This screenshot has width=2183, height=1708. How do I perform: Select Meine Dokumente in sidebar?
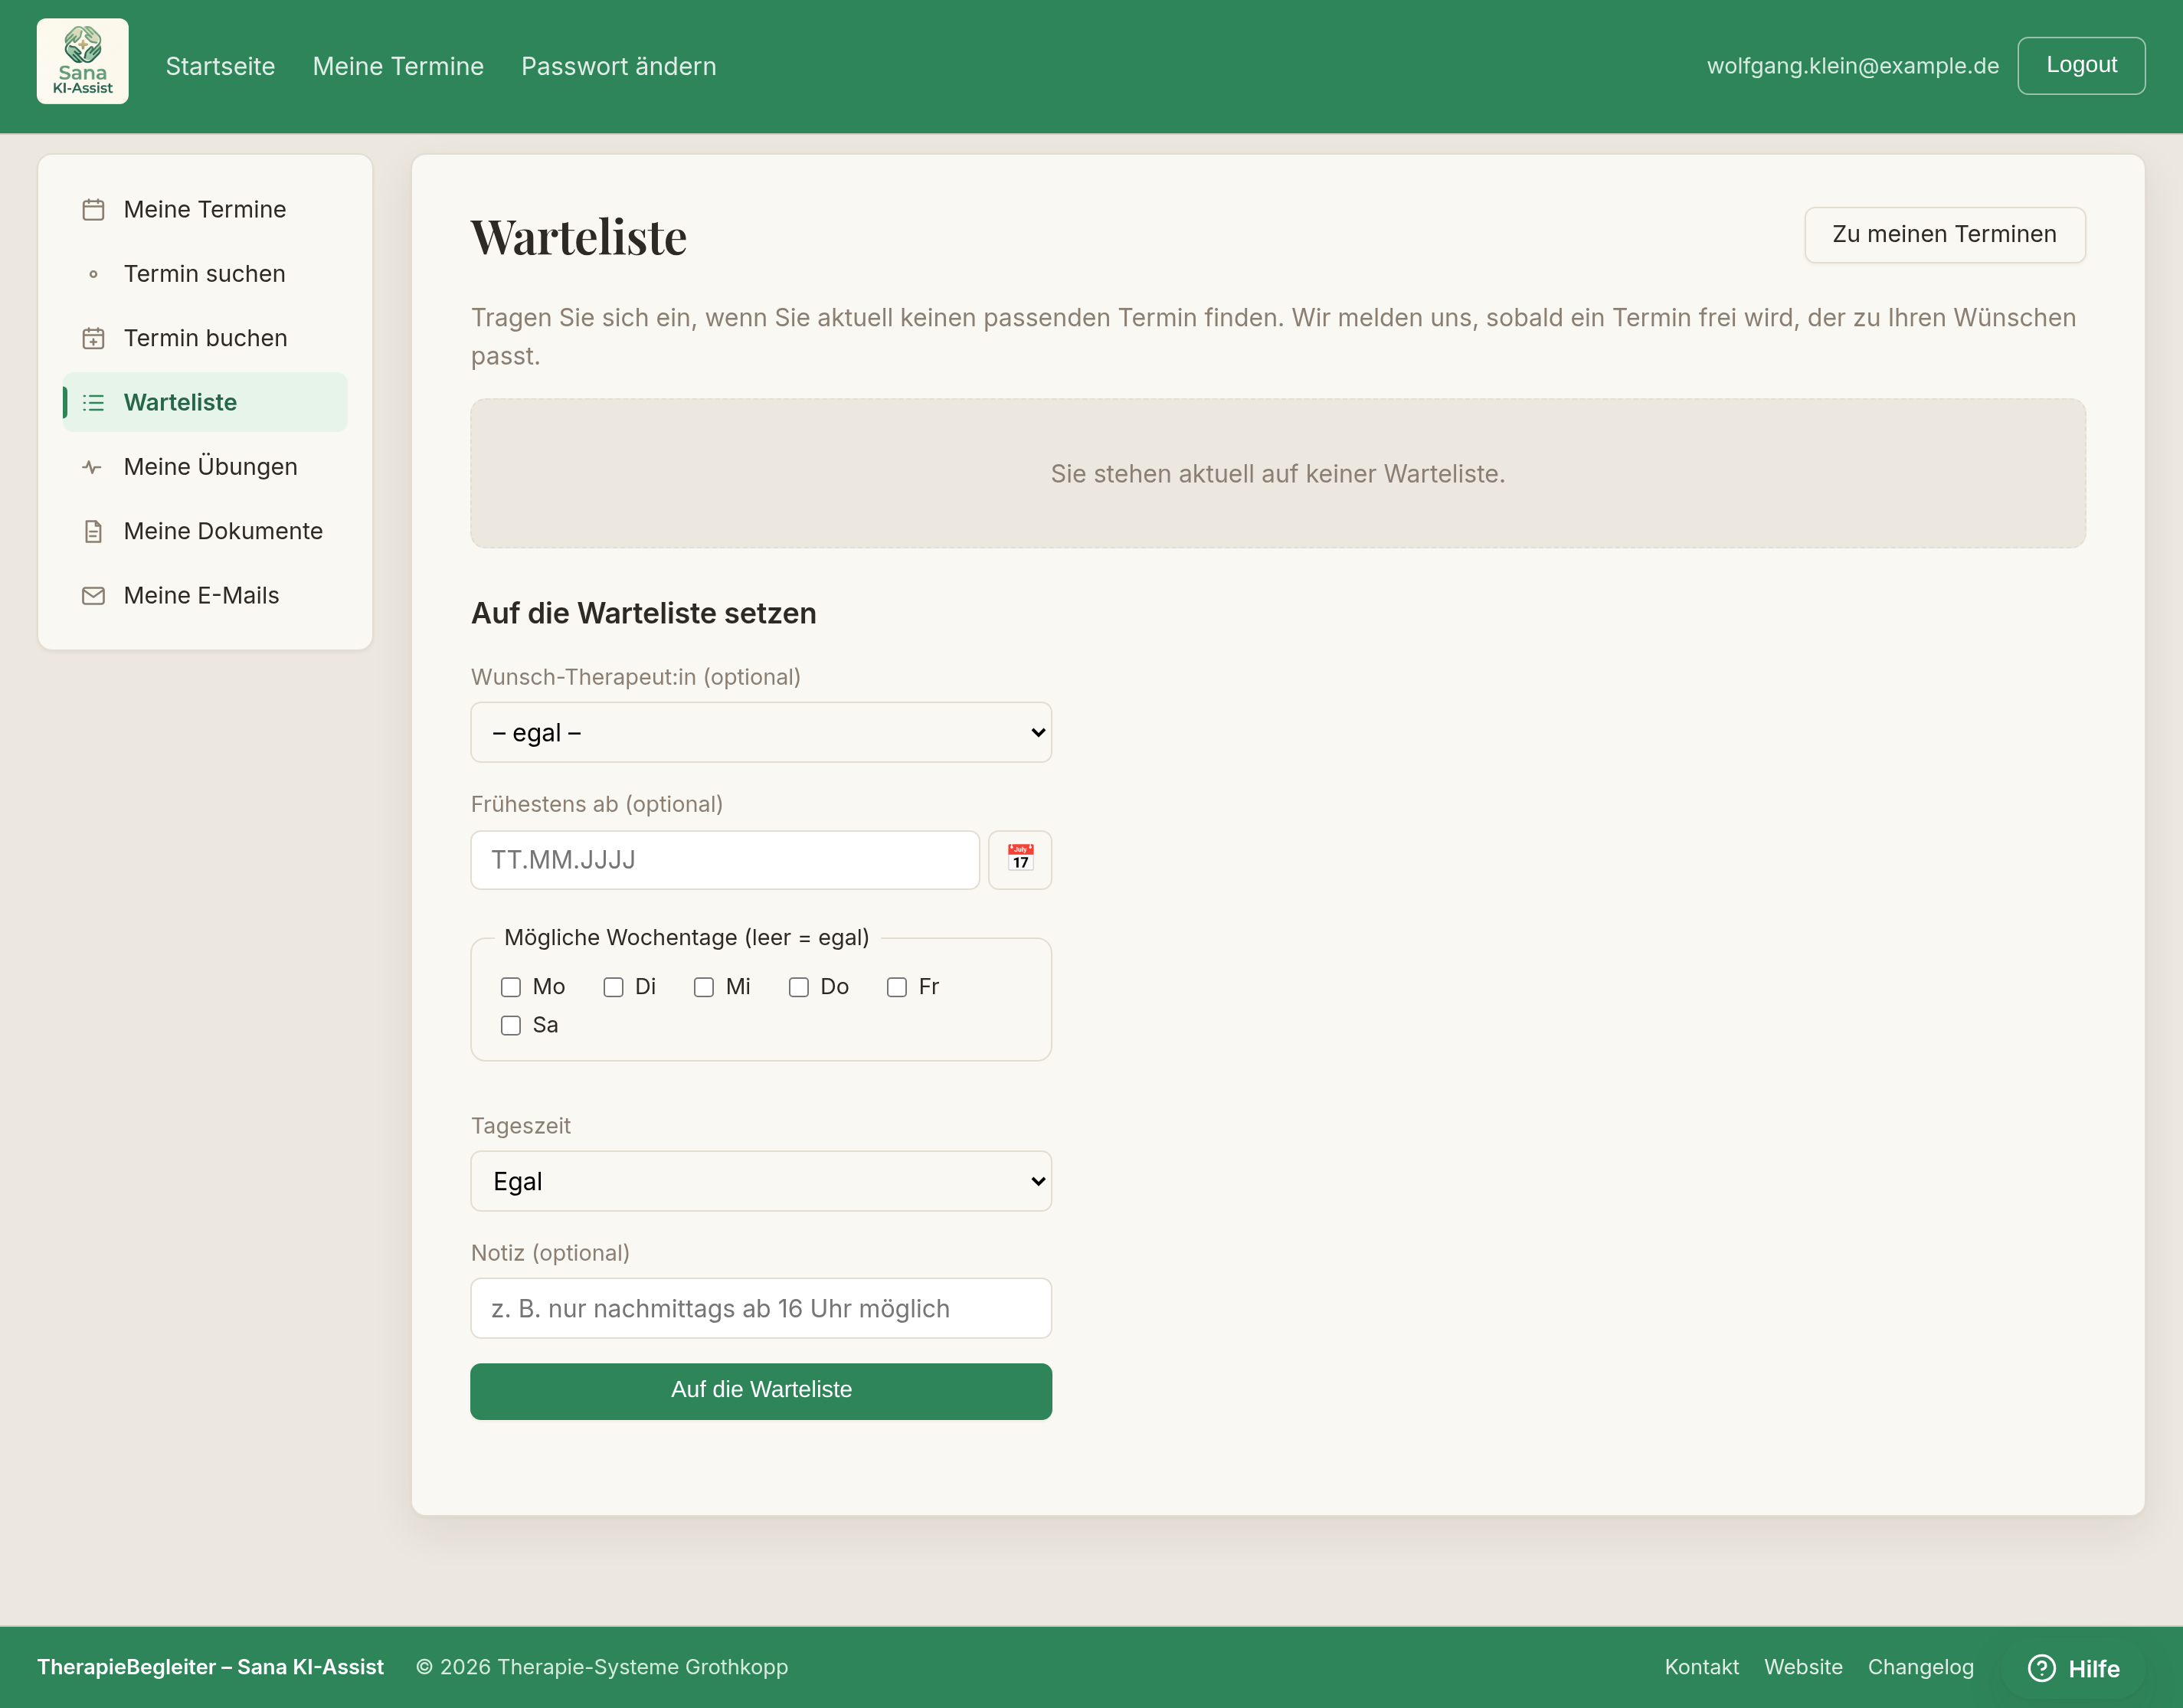pyautogui.click(x=205, y=532)
